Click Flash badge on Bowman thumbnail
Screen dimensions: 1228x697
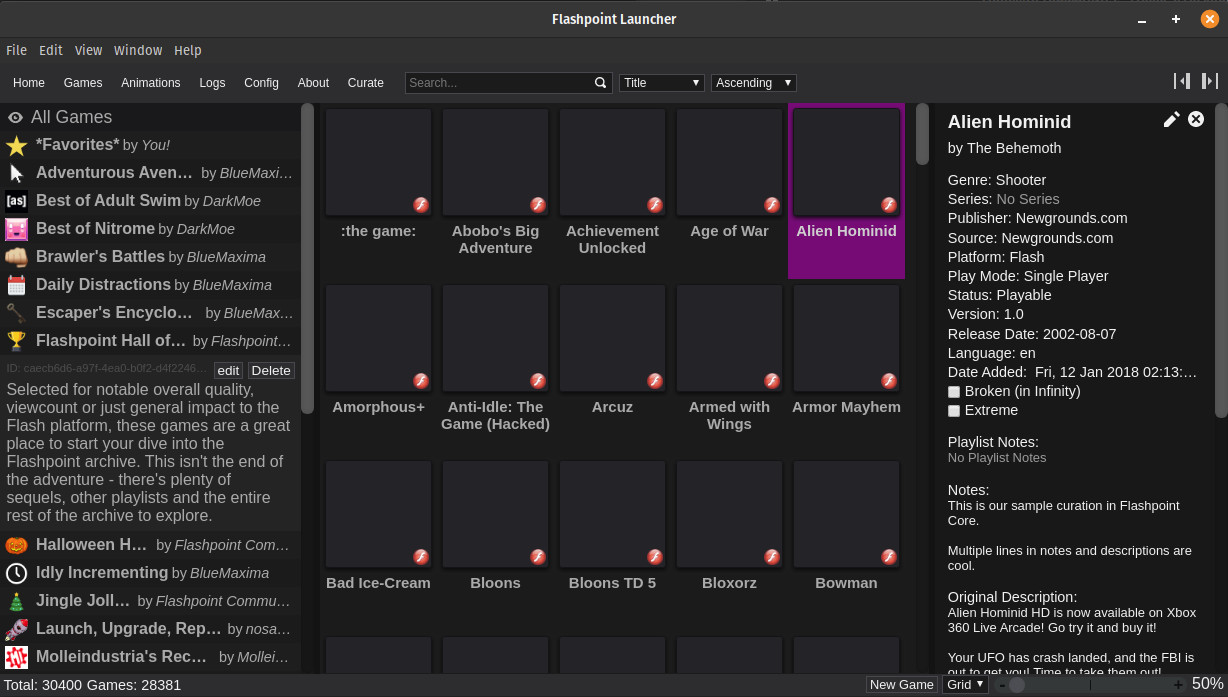[x=889, y=557]
